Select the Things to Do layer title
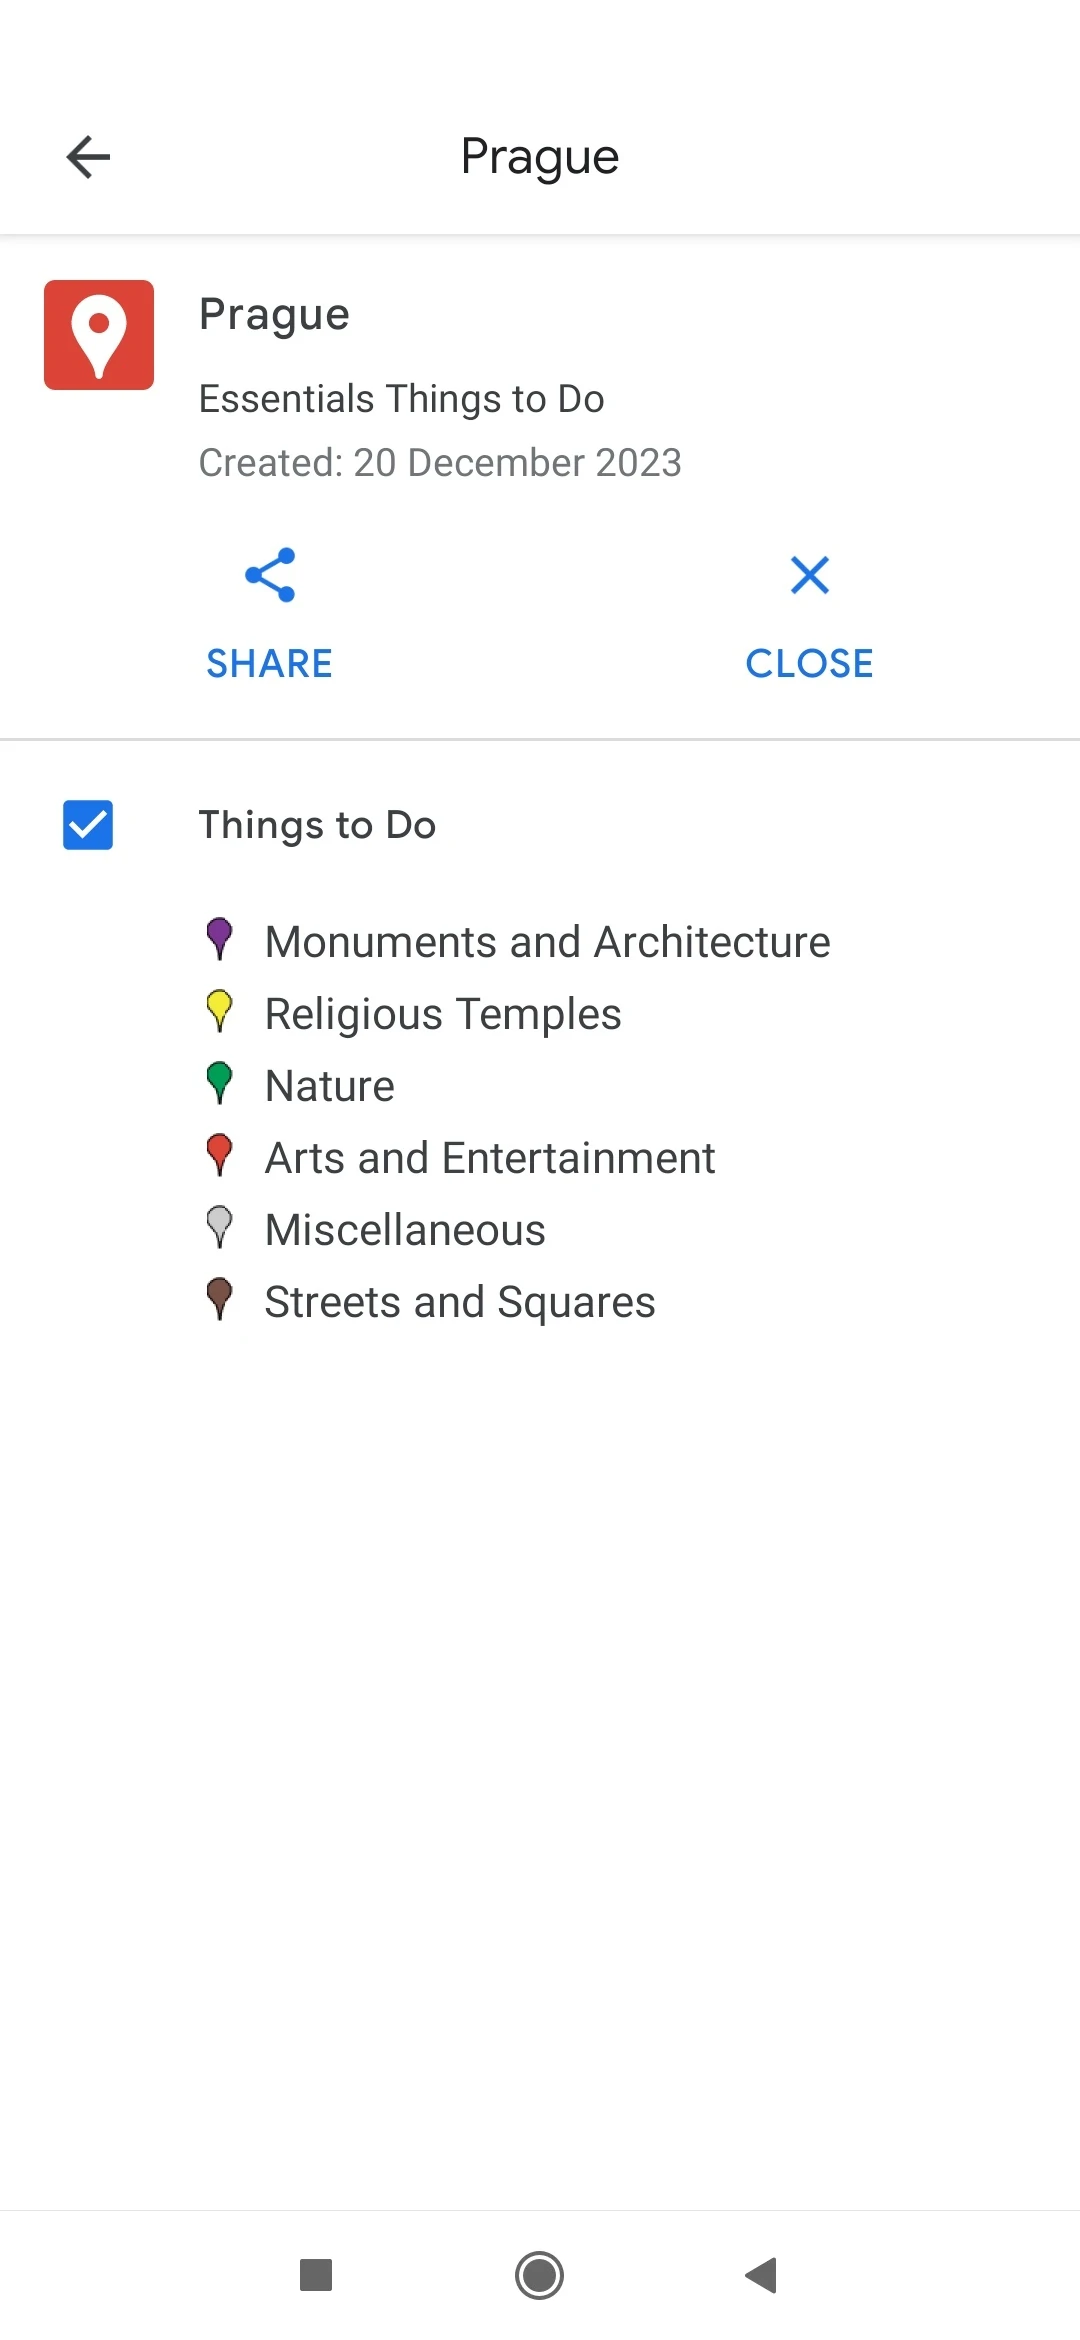Screen dimensions: 1080x2340 point(317,825)
